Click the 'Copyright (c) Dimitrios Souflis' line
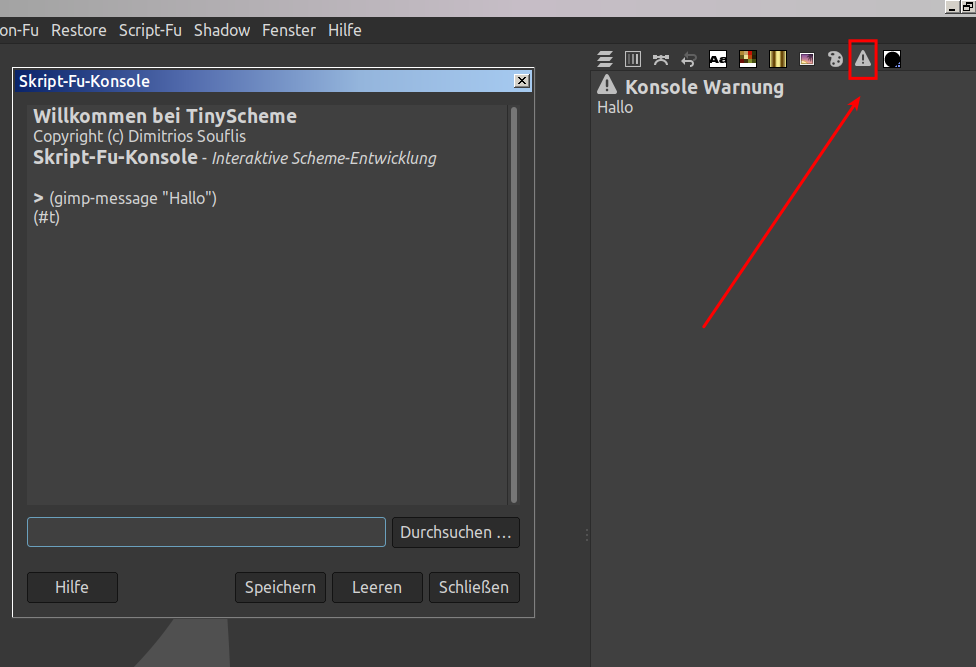 coord(139,136)
